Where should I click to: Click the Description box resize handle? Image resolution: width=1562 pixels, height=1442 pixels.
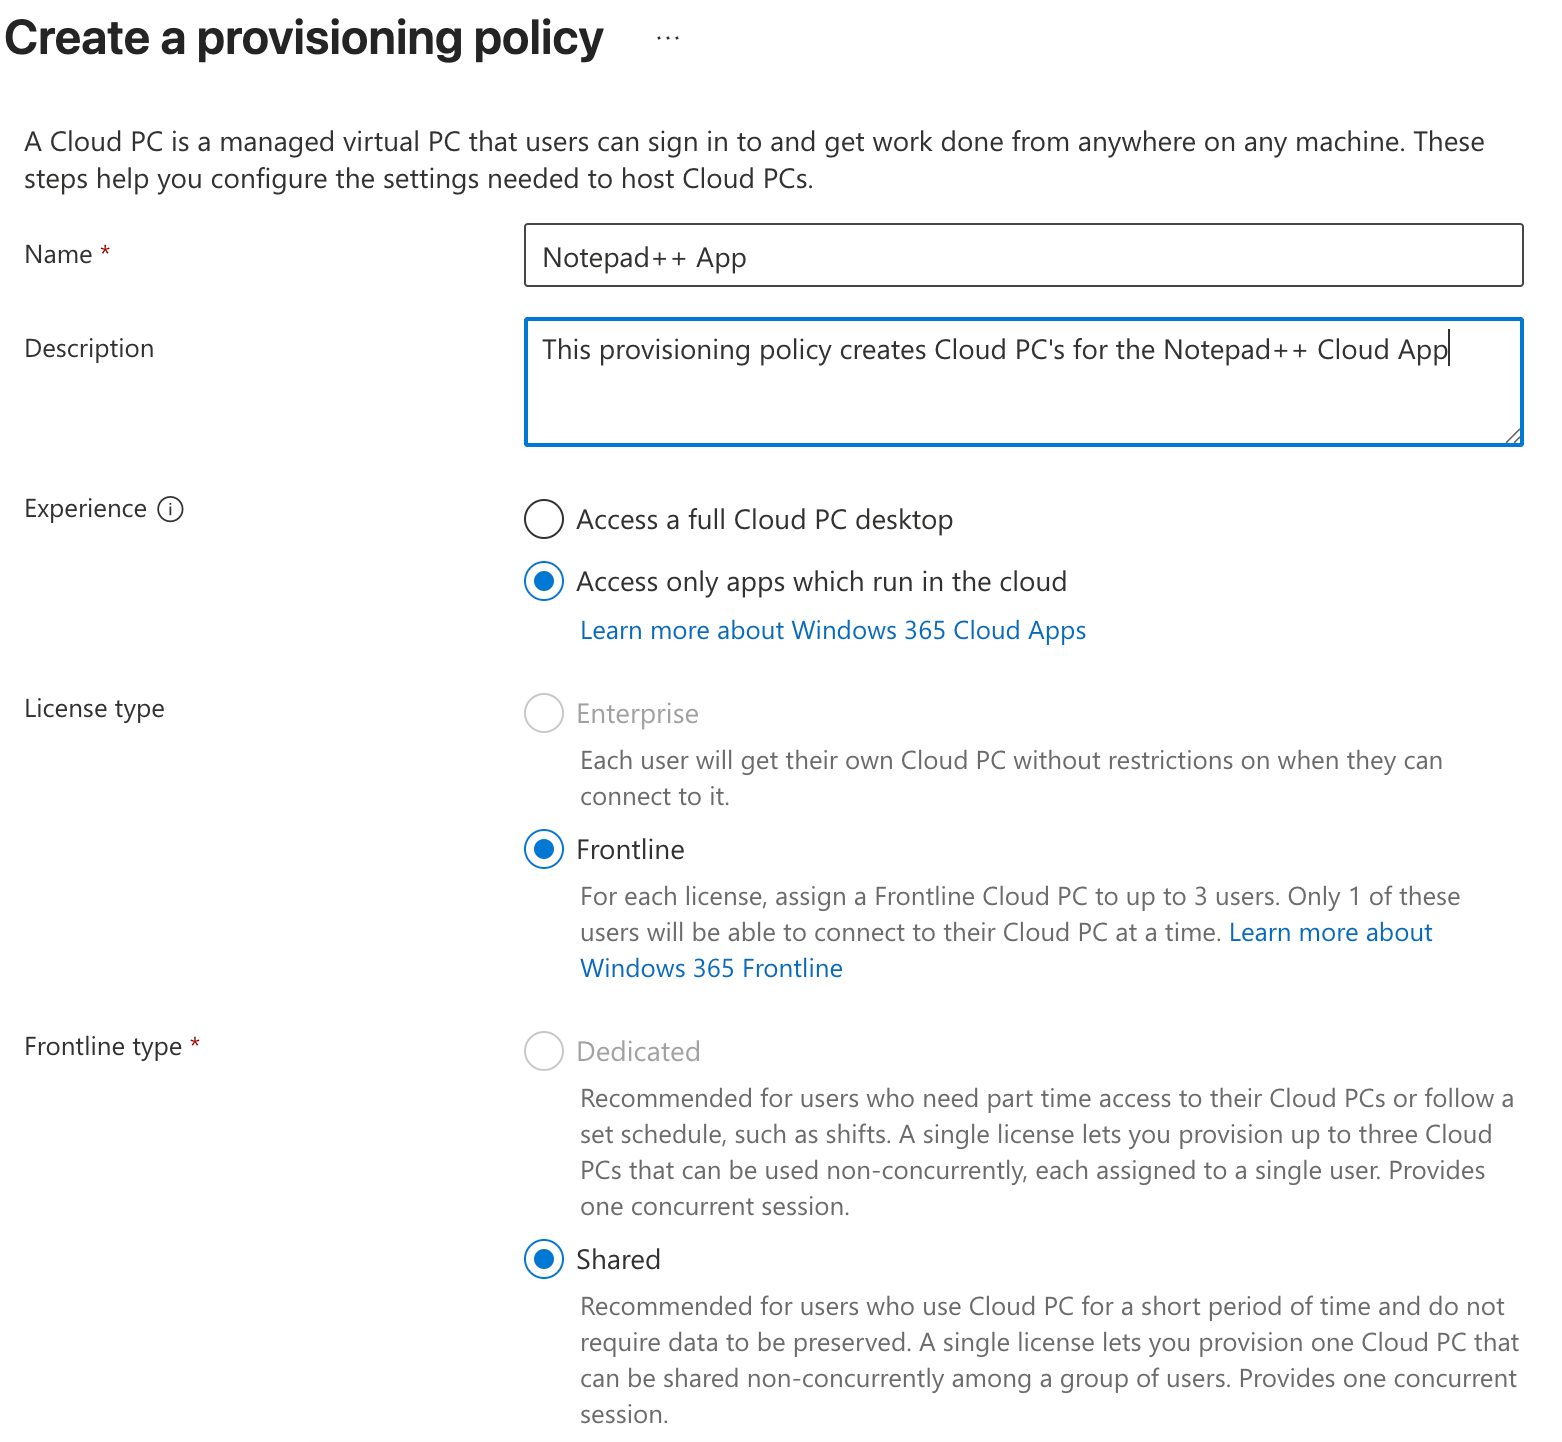1513,435
